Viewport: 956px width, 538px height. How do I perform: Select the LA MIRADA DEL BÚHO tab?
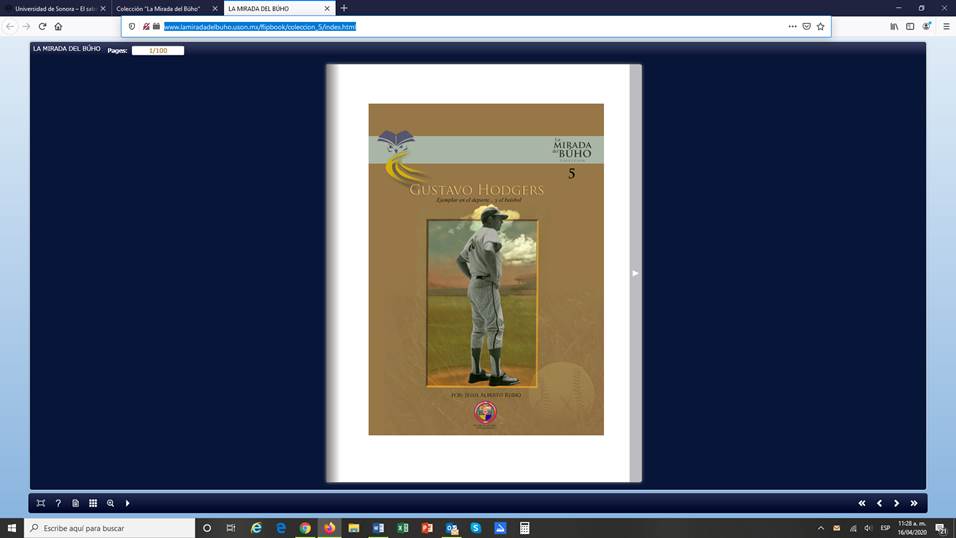click(x=273, y=9)
